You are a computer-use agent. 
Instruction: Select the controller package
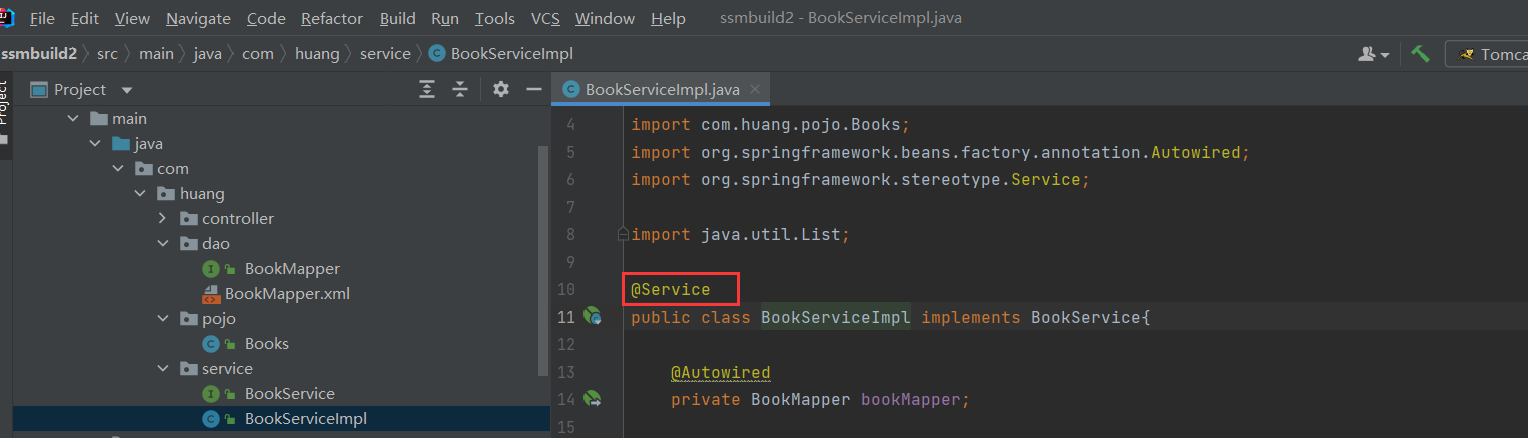[238, 218]
